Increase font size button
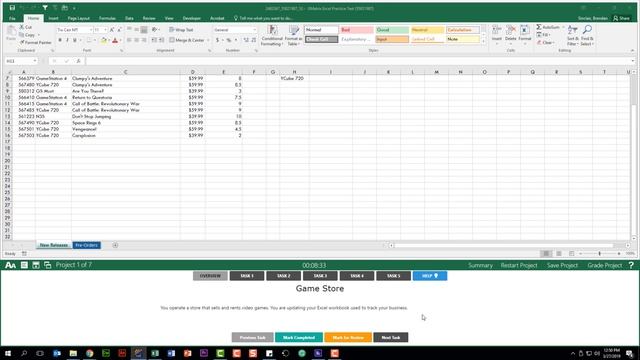This screenshot has height=360, width=640. (112, 30)
